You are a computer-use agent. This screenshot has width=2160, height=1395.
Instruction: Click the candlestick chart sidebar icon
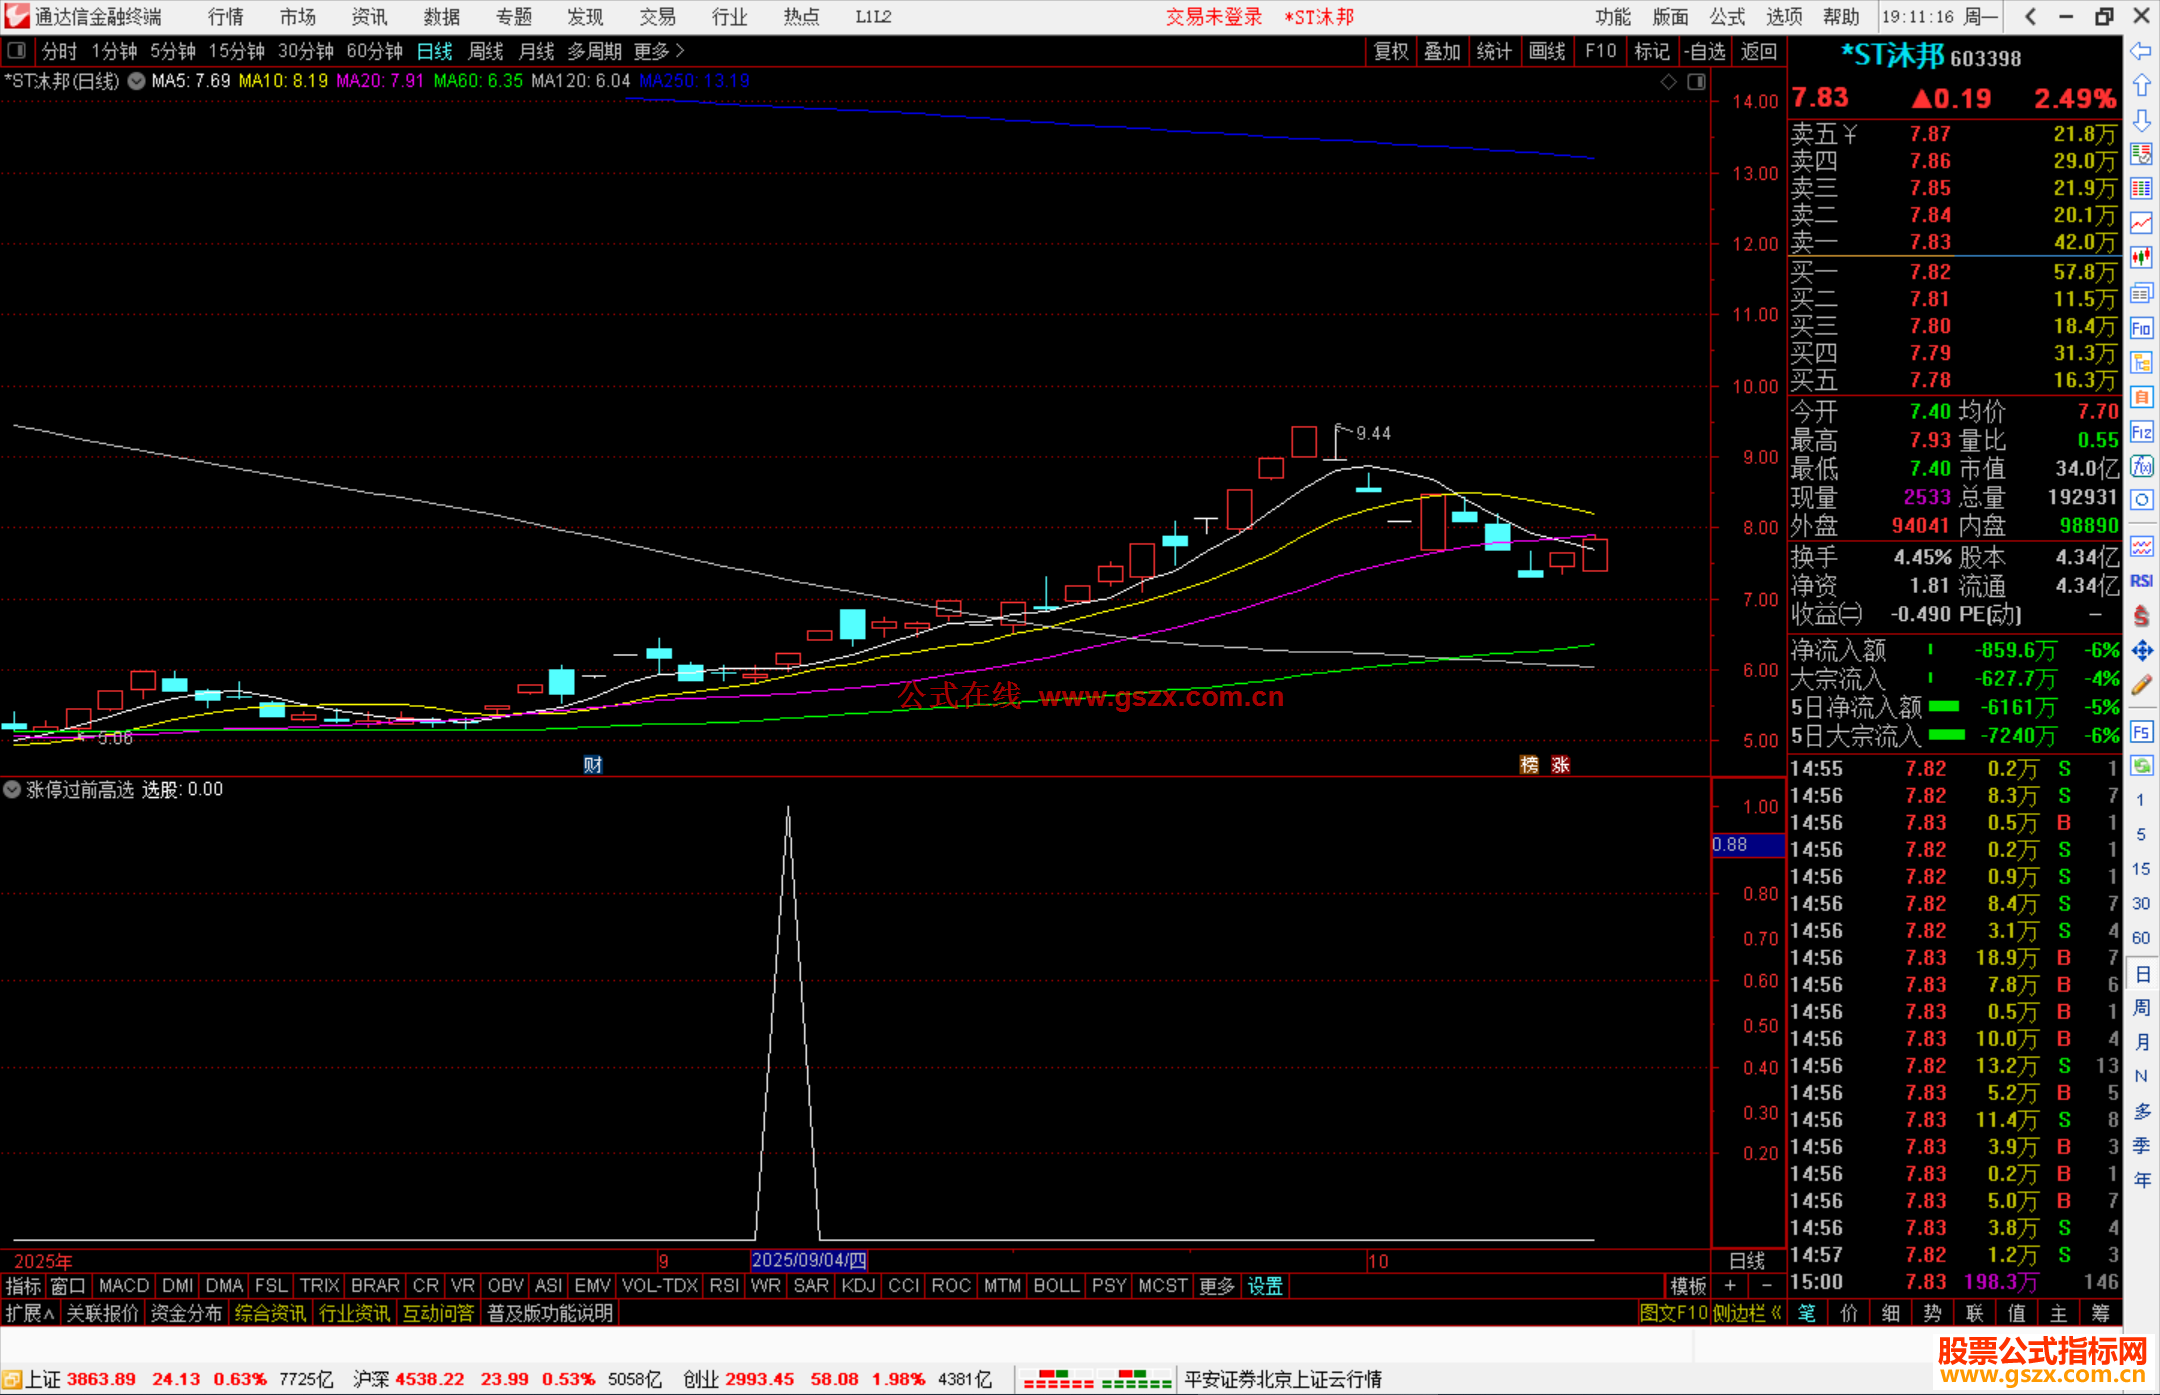2141,258
